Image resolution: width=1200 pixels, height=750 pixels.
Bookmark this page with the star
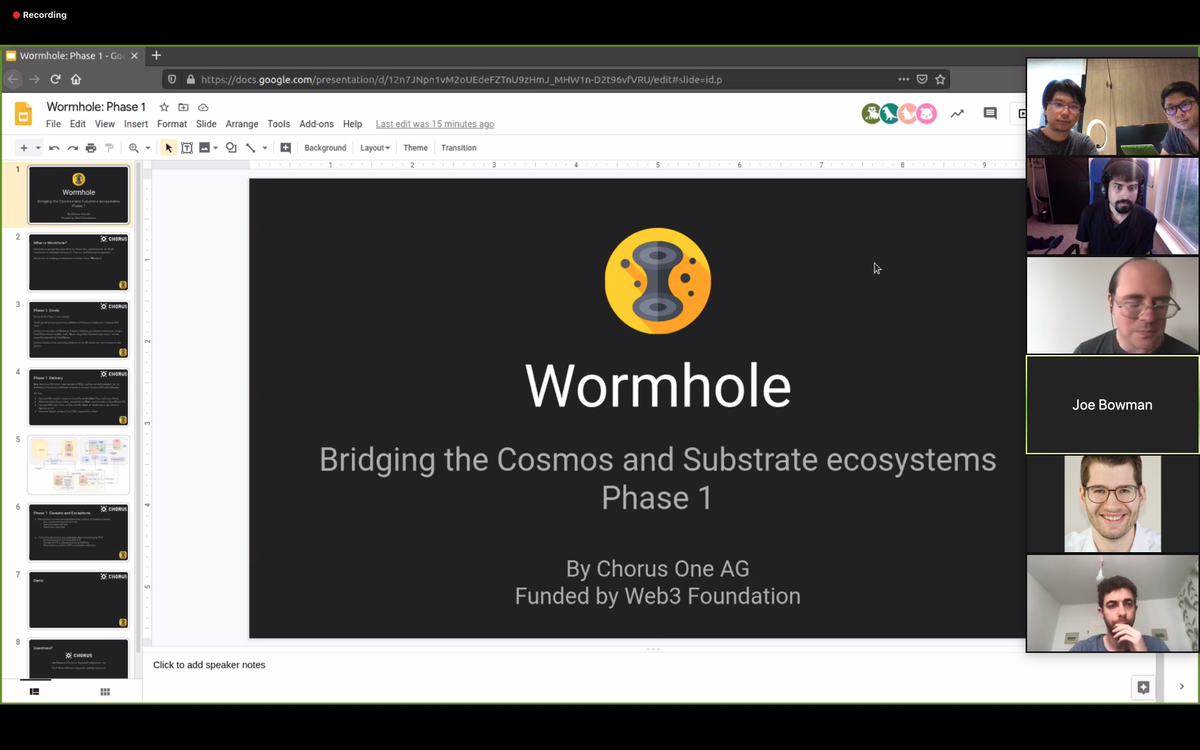click(940, 79)
